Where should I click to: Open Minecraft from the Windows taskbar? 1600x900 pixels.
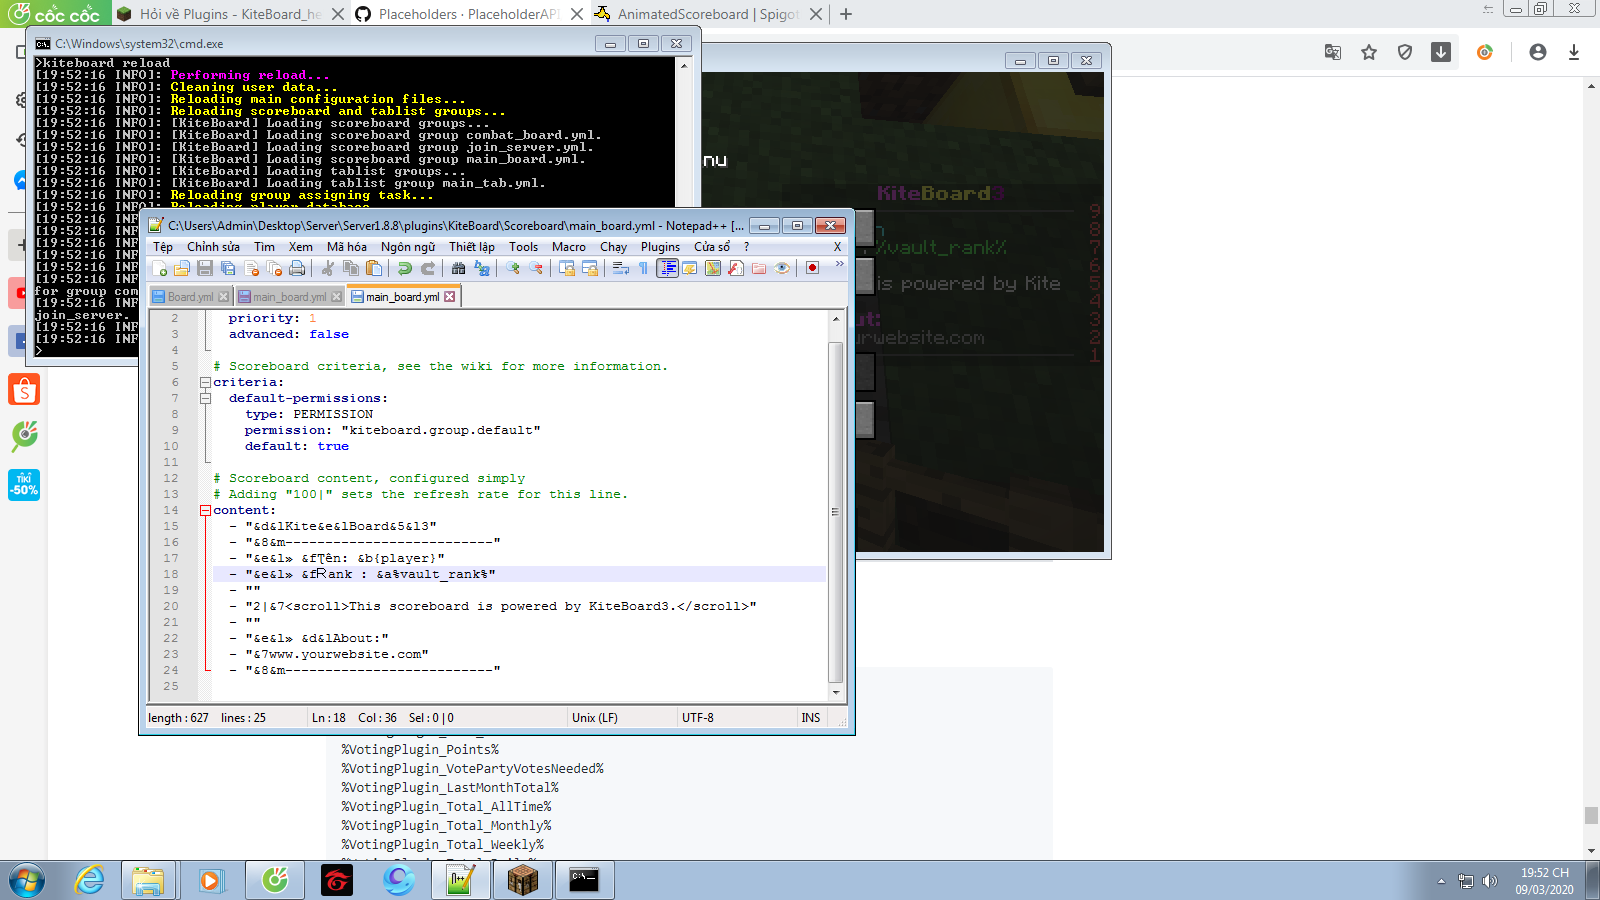(522, 880)
